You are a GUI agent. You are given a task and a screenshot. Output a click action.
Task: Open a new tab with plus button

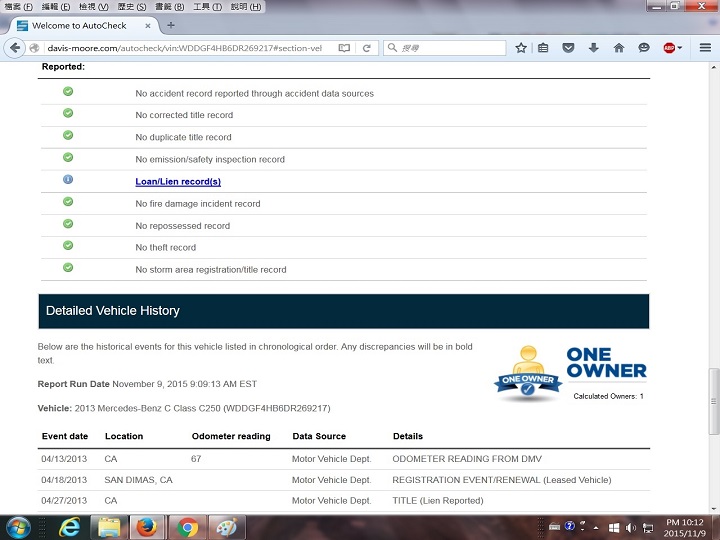point(171,25)
